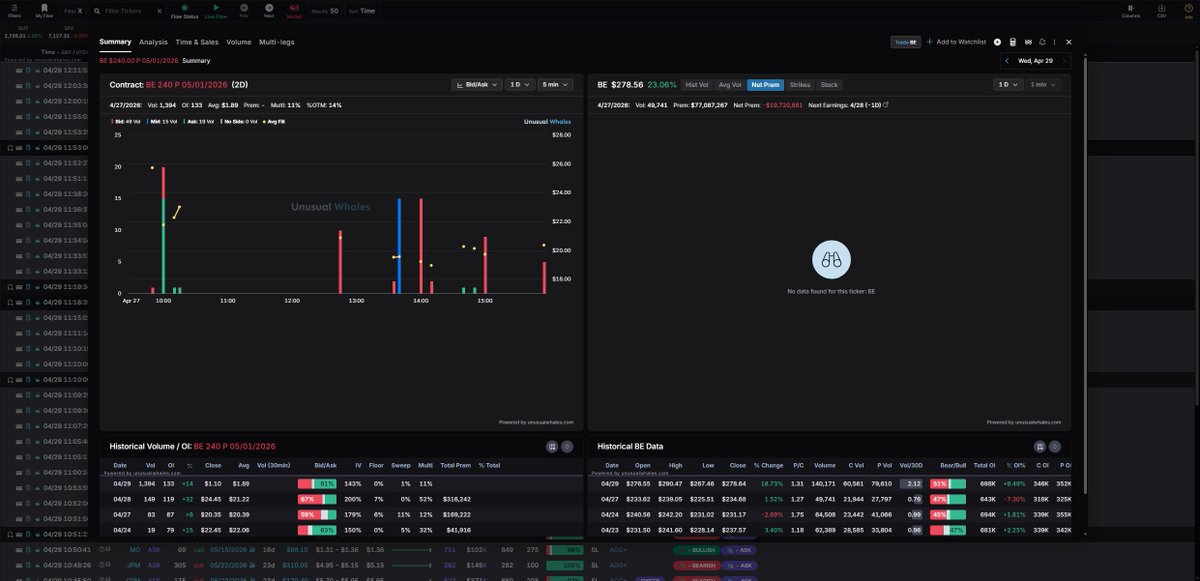Click round icon in Historical Volume / OI header

coord(567,446)
